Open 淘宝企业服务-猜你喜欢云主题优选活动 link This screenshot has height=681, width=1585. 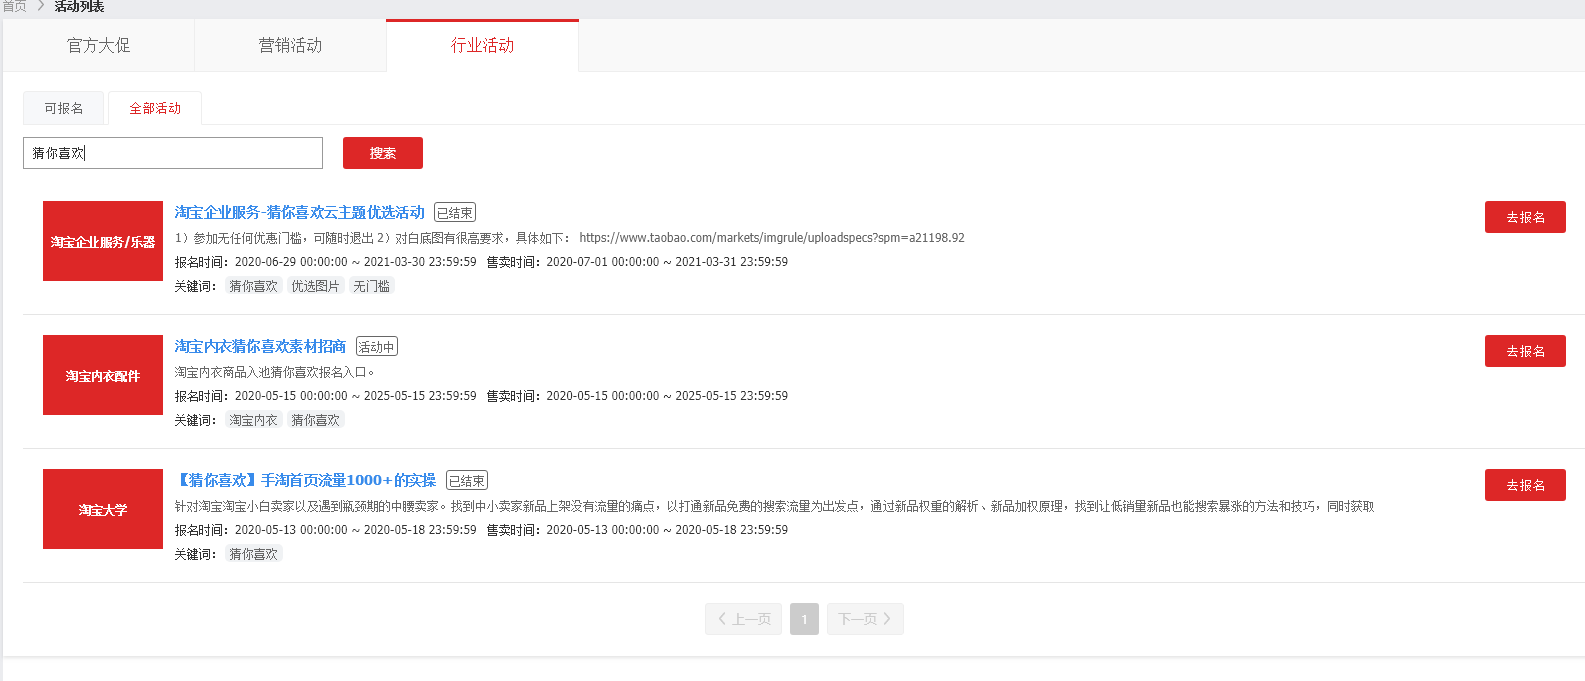(300, 212)
